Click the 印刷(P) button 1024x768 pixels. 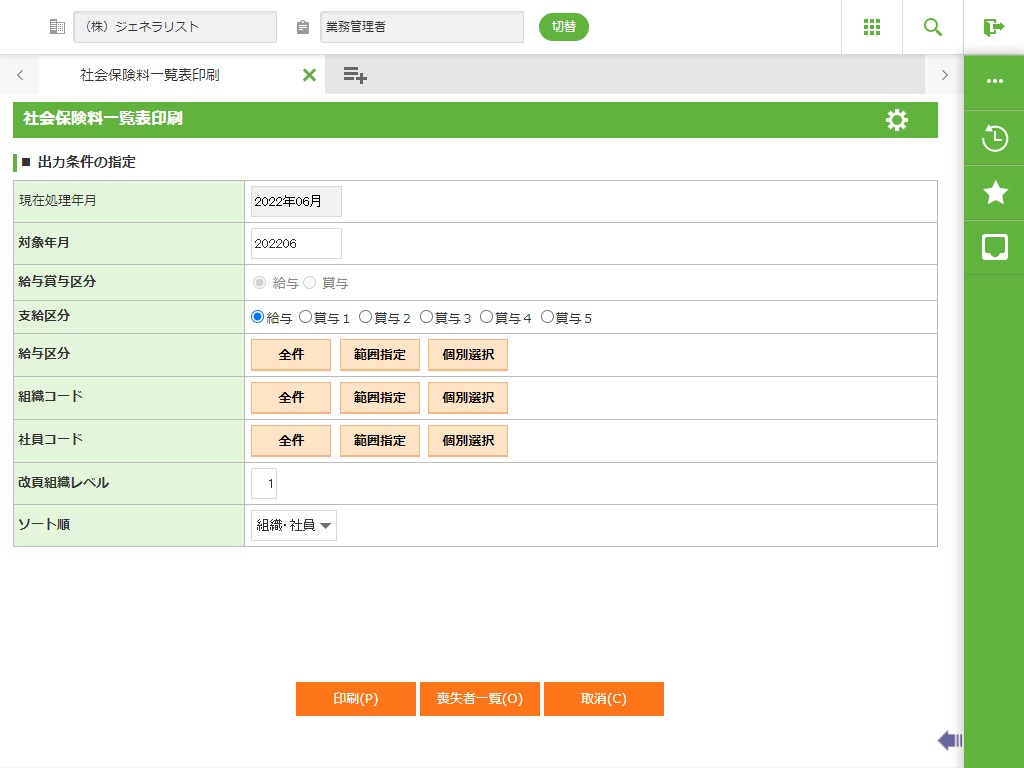click(355, 699)
